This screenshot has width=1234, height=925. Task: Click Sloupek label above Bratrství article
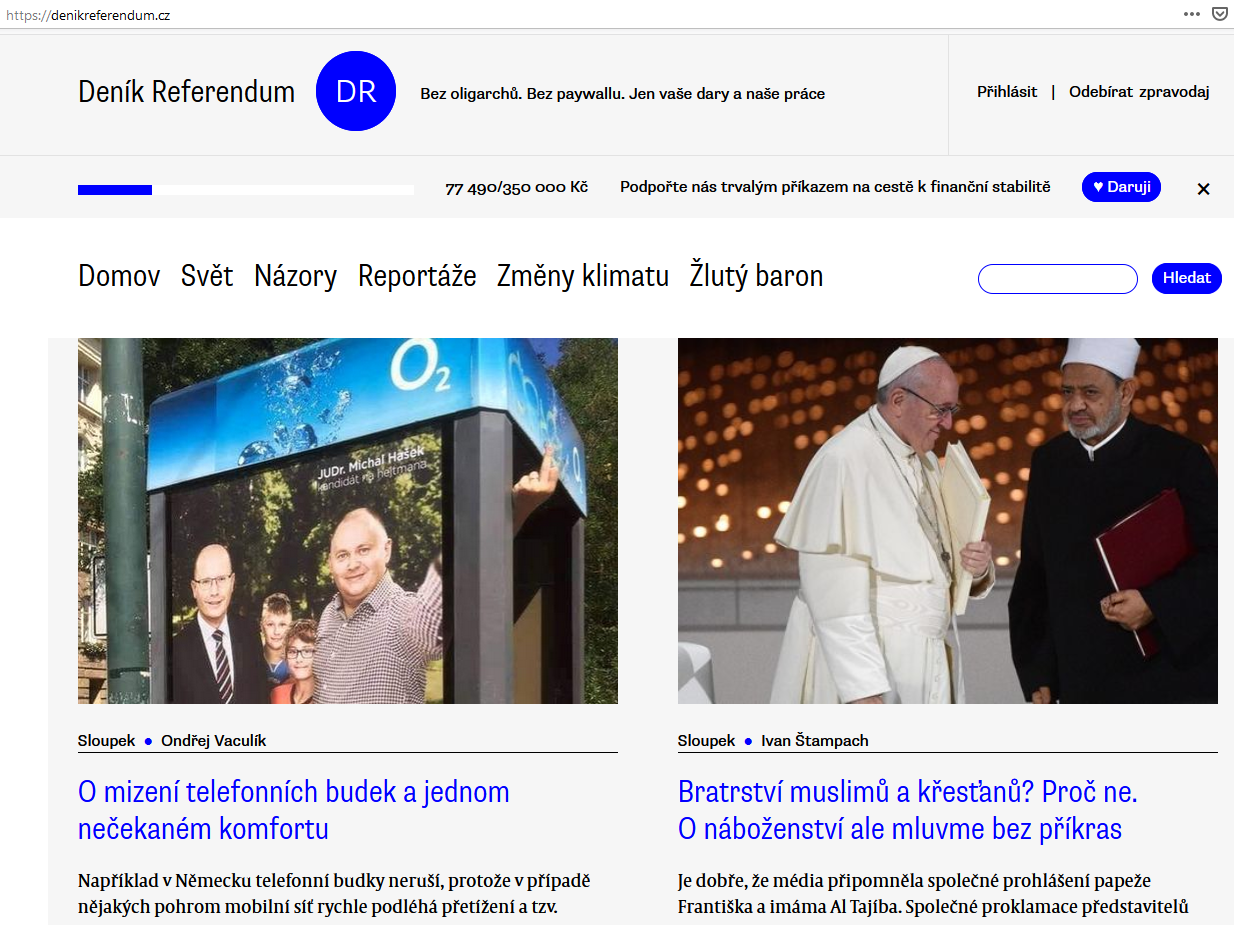pos(706,741)
